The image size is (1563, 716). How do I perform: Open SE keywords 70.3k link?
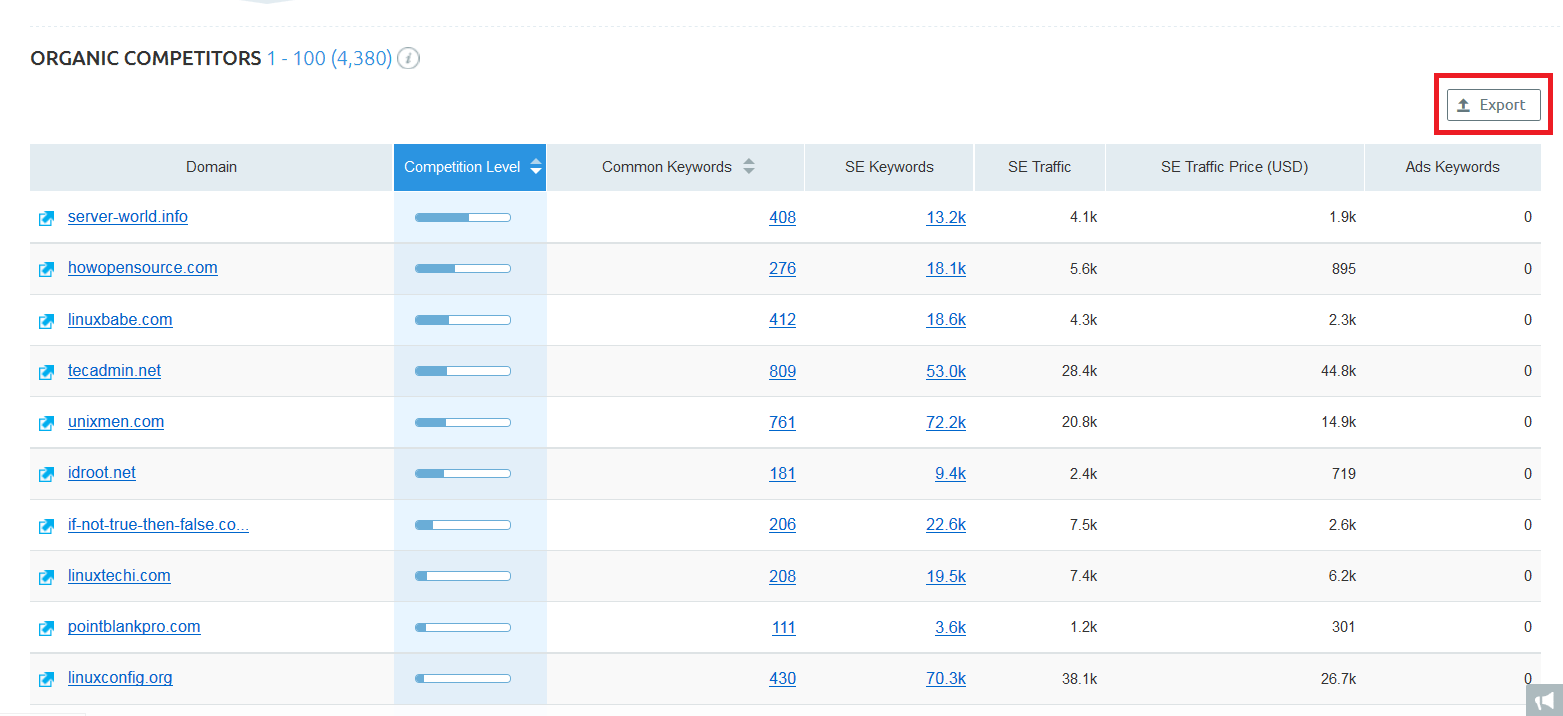pyautogui.click(x=946, y=678)
